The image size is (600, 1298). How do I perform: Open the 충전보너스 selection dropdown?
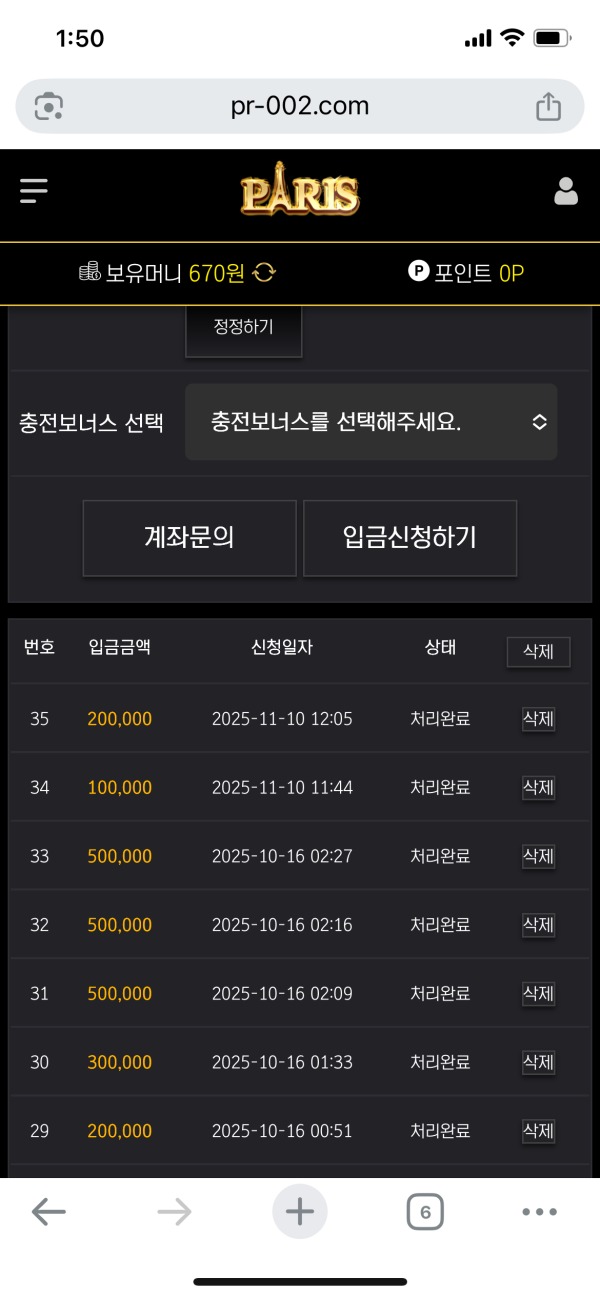tap(371, 421)
